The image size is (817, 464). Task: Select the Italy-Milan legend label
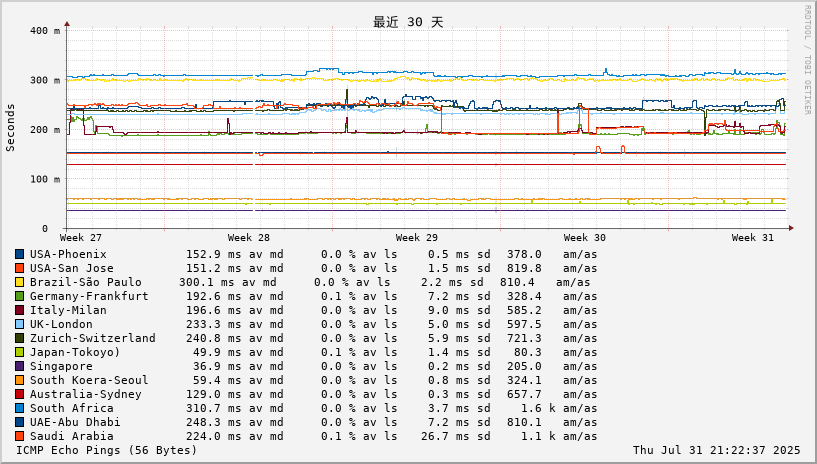tap(68, 310)
